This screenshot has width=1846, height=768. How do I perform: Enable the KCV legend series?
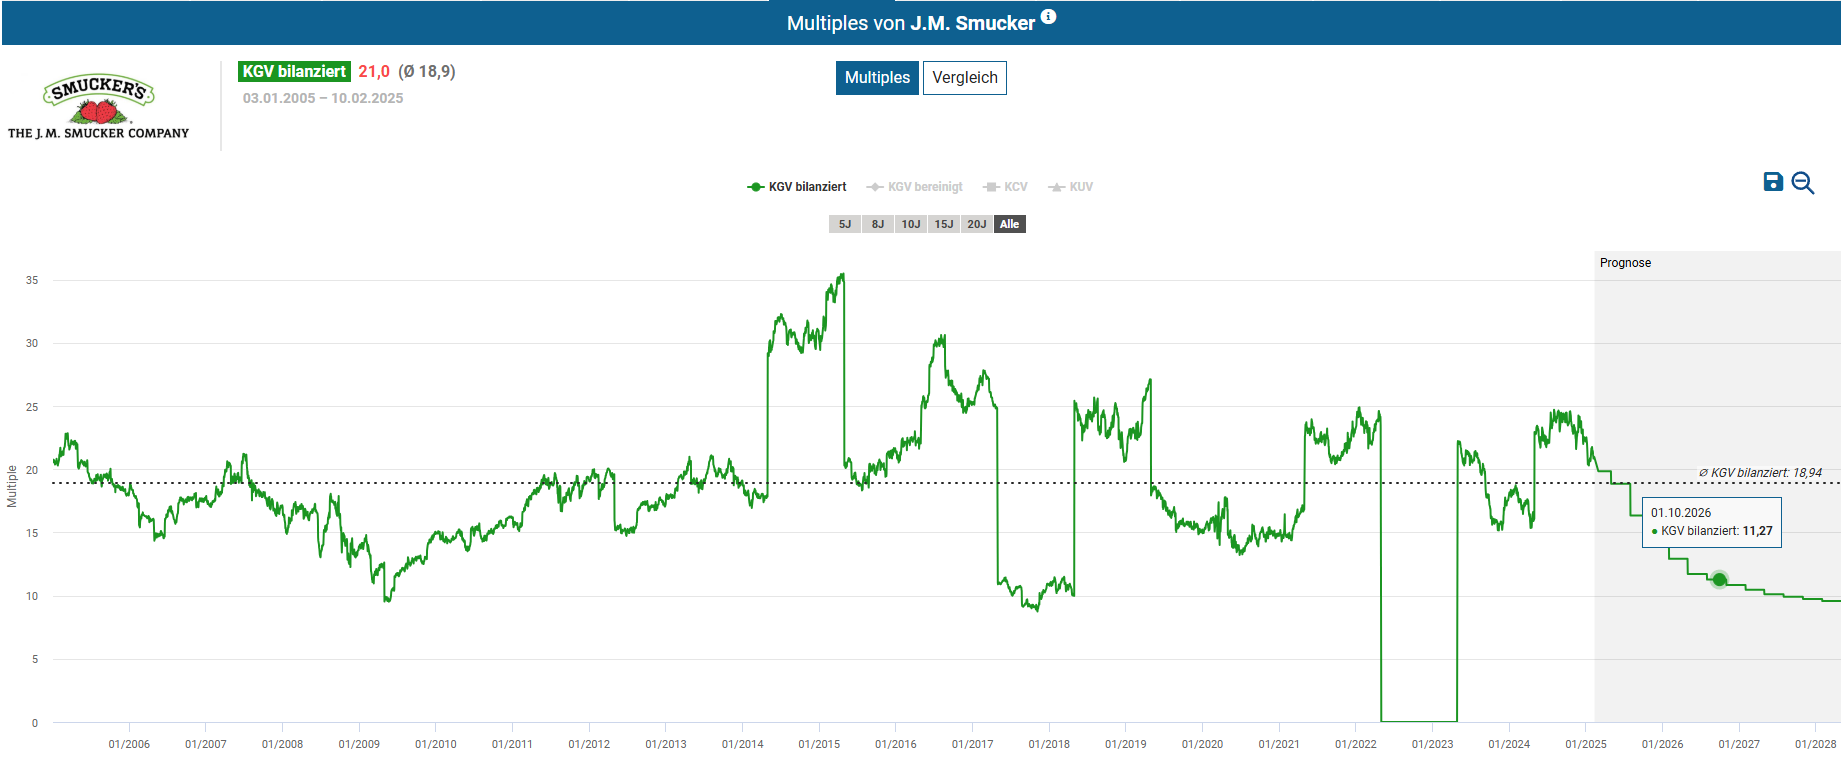pyautogui.click(x=1005, y=187)
